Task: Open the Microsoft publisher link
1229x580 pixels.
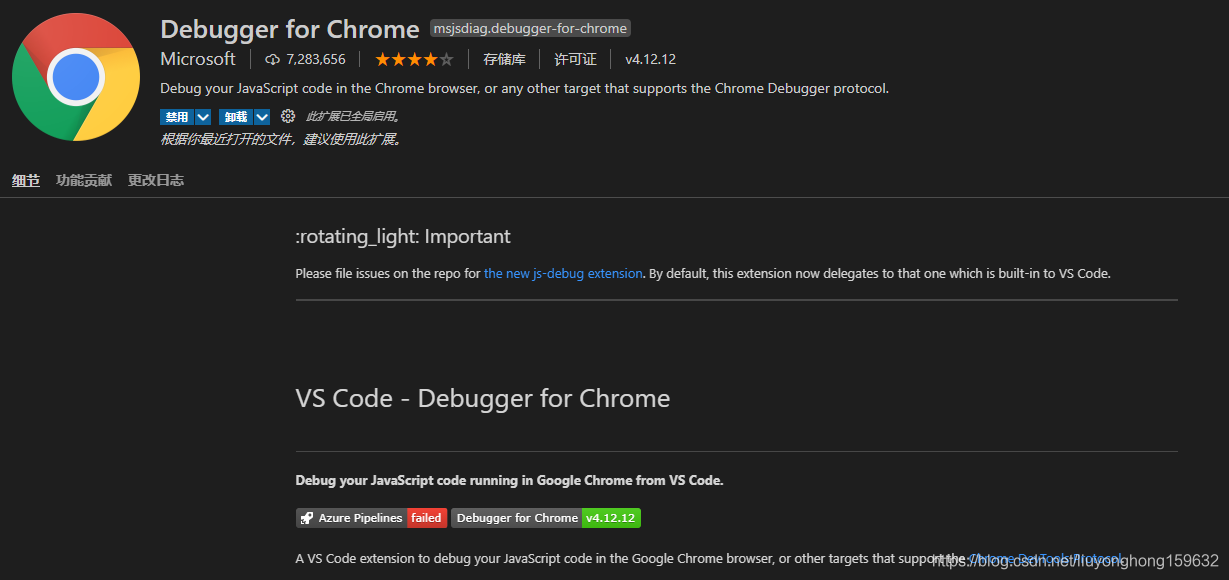Action: coord(198,59)
